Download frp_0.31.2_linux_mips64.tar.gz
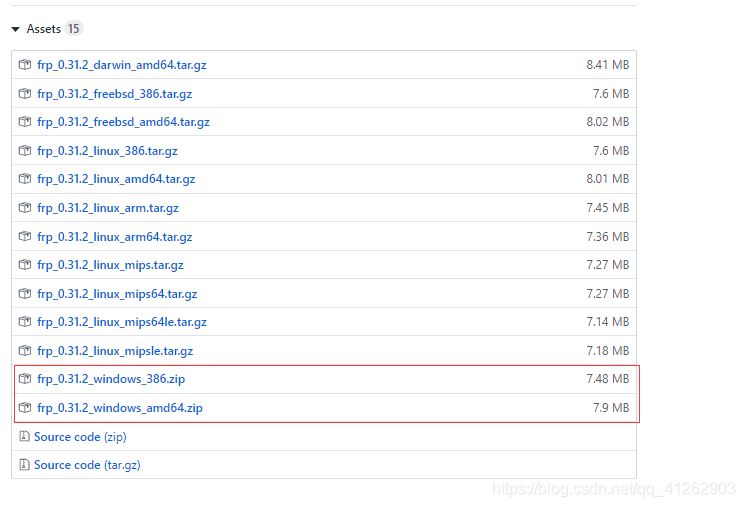745x507 pixels. (117, 294)
